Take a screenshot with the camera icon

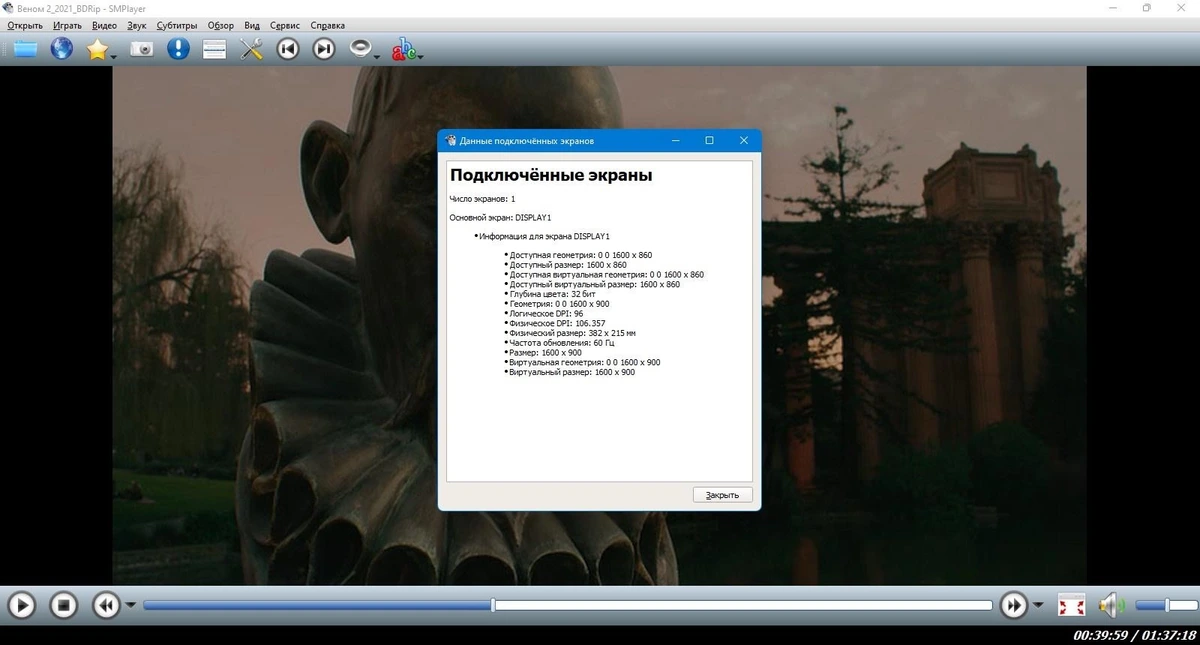(x=142, y=48)
